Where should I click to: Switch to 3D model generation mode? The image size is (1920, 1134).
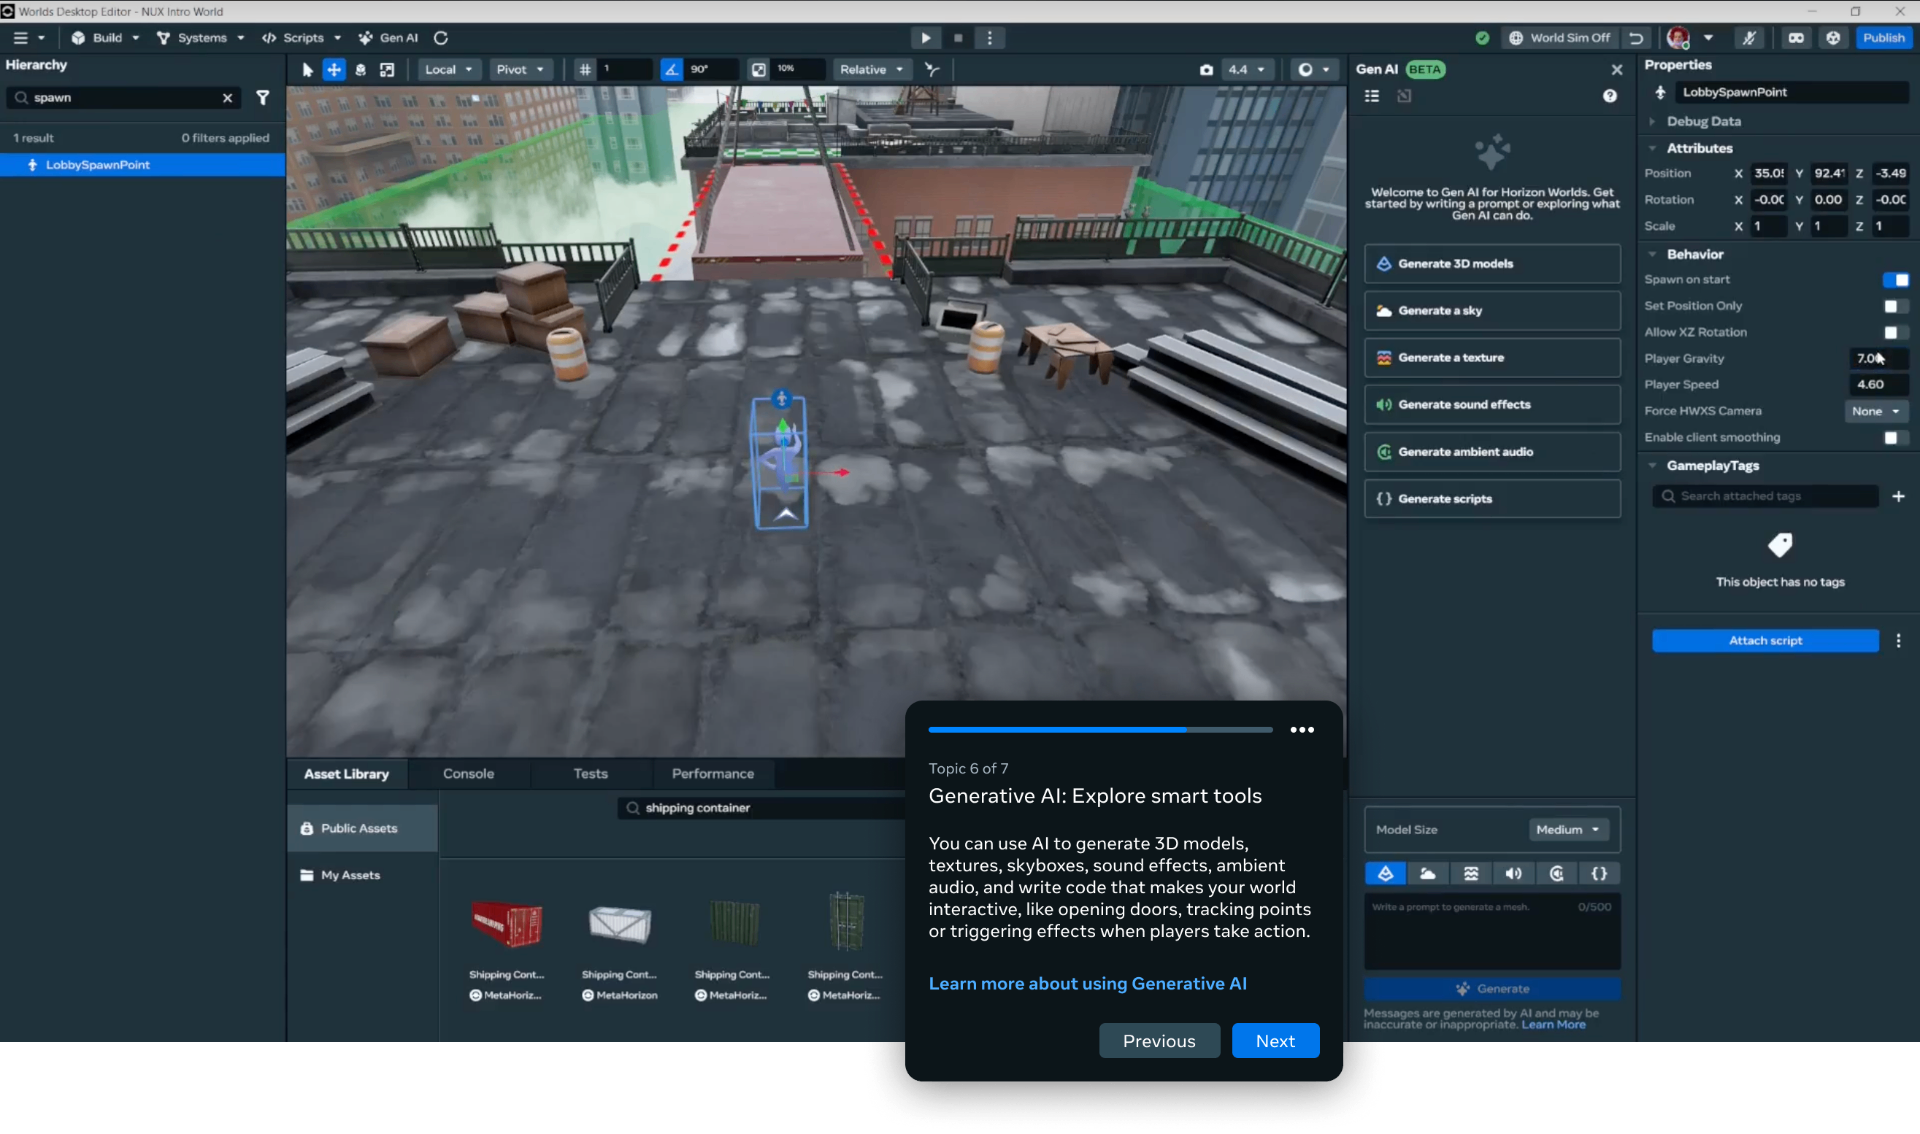1385,874
